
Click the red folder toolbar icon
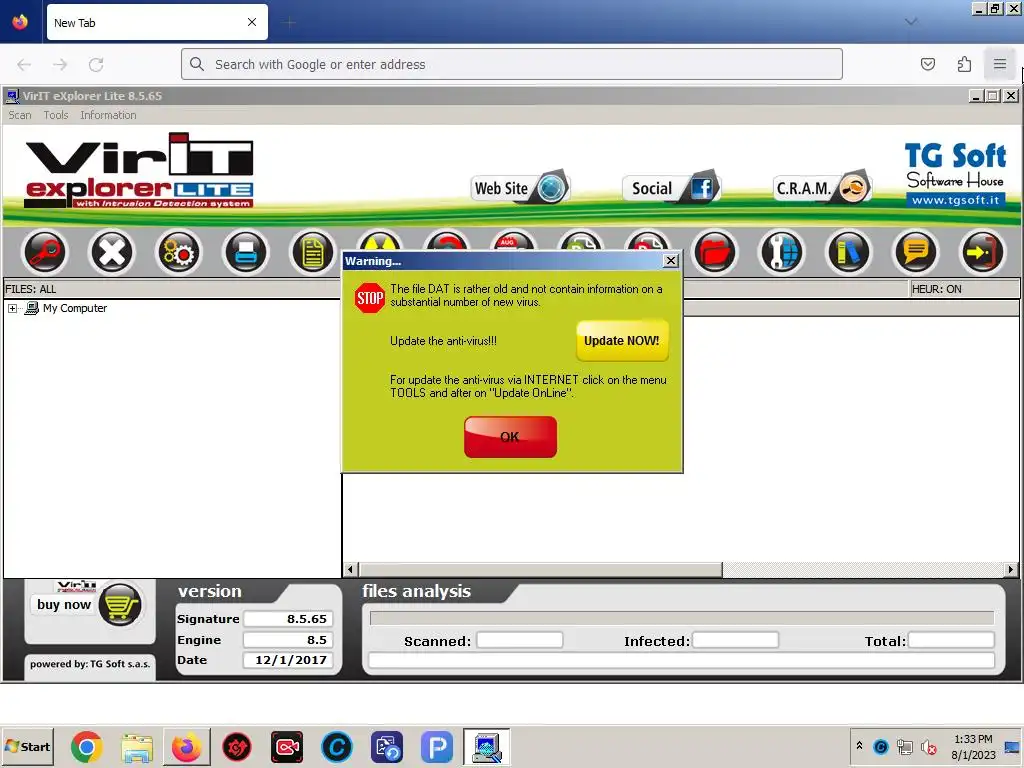[x=715, y=252]
